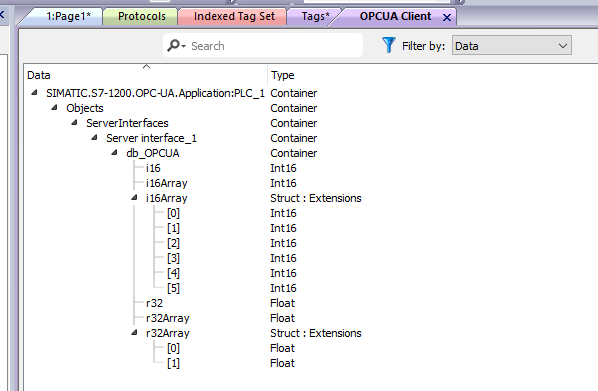Click the Float type of r32
Screen dimensions: 598x391
(x=282, y=303)
